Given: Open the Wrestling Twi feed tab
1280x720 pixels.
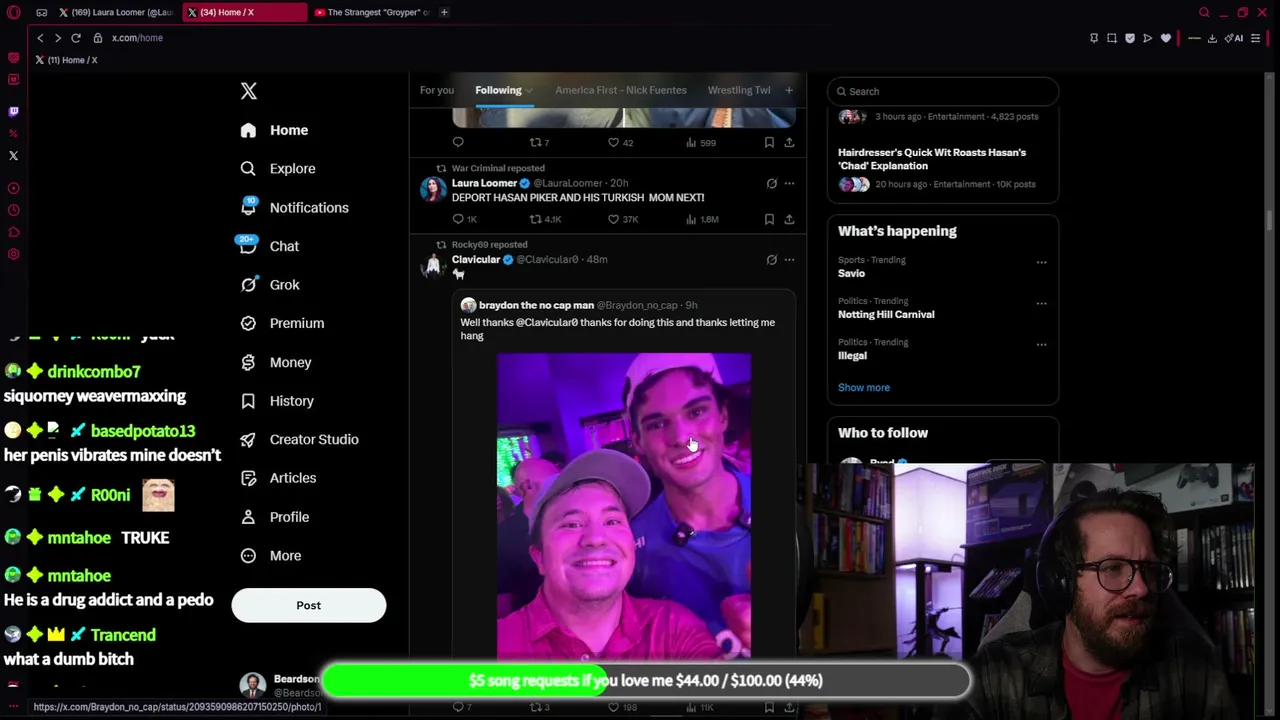Looking at the screenshot, I should click(x=739, y=90).
